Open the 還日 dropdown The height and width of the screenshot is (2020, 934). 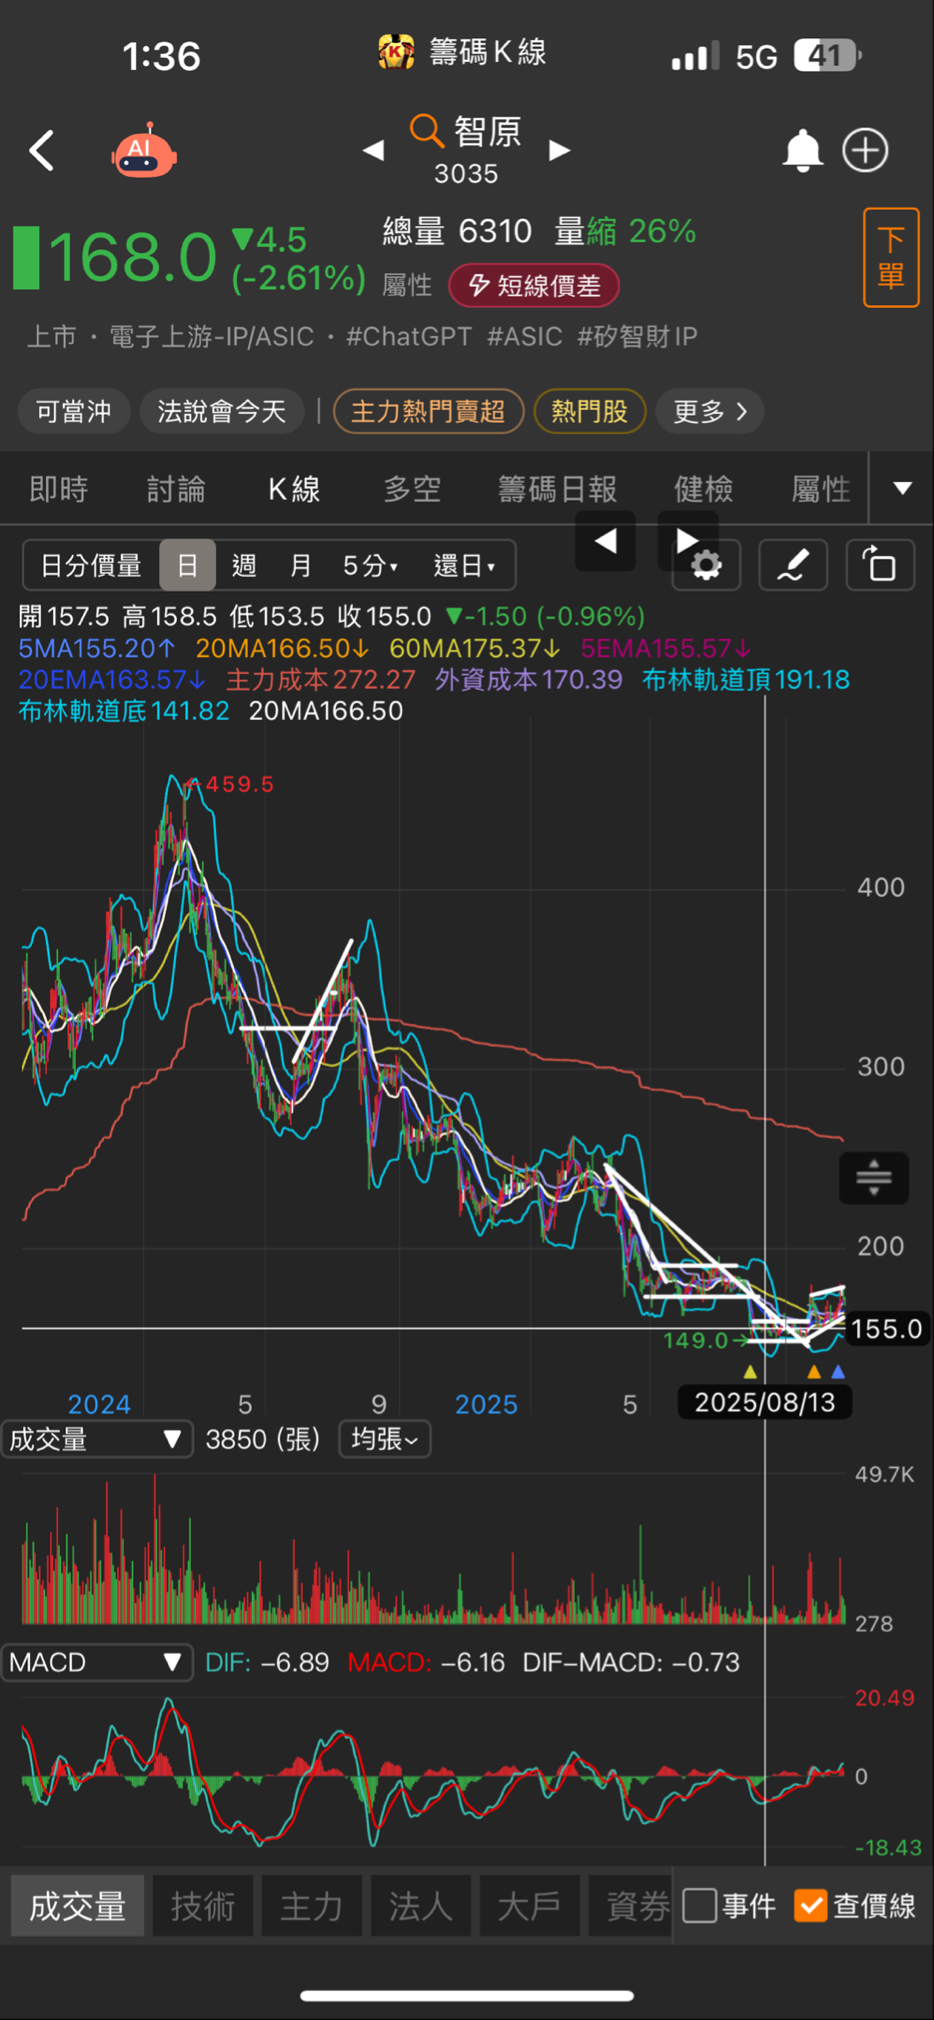coord(464,566)
